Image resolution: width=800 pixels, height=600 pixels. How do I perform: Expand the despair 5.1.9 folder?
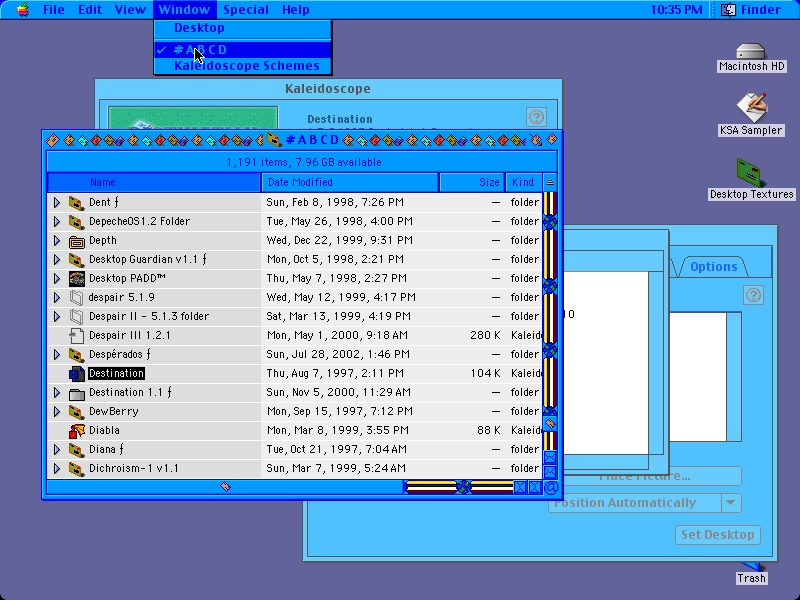[57, 297]
